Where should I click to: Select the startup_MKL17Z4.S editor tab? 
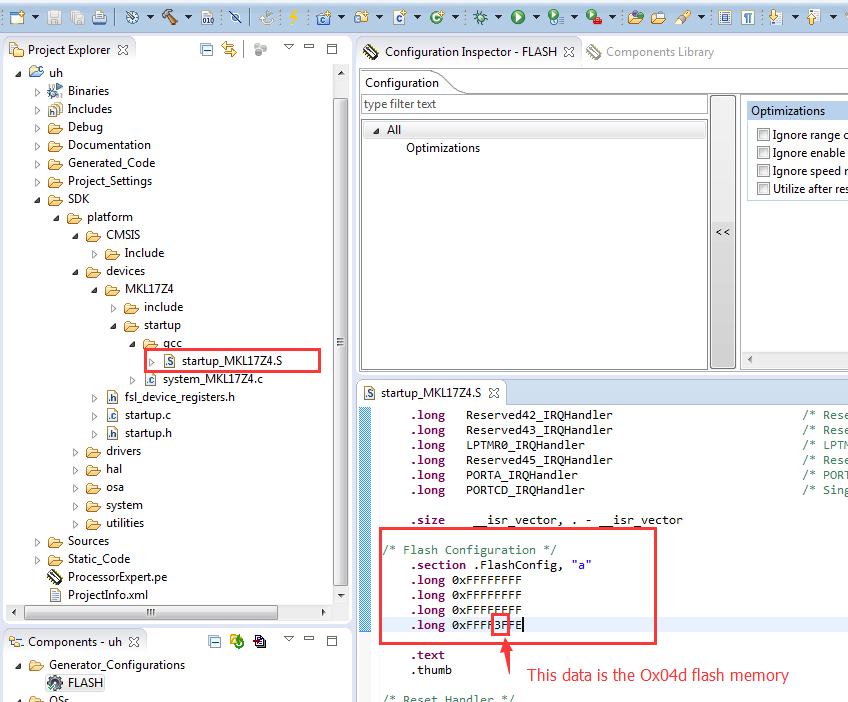point(430,393)
